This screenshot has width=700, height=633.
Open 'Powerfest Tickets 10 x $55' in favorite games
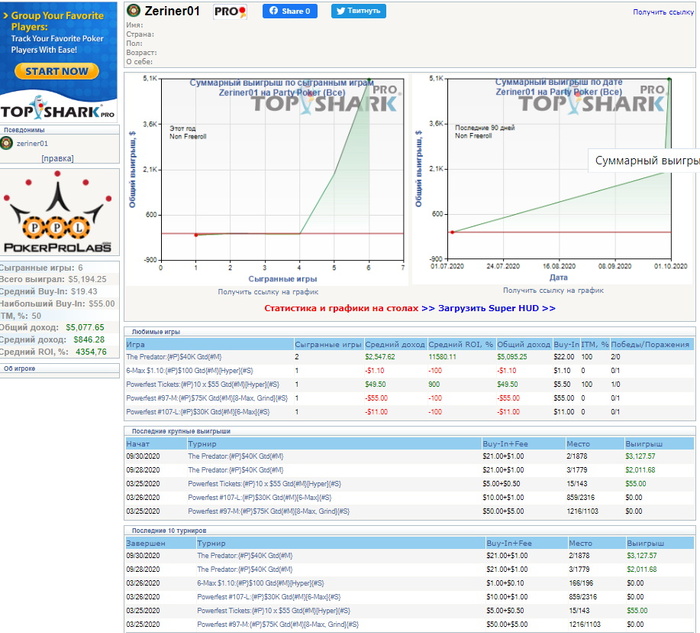click(203, 385)
